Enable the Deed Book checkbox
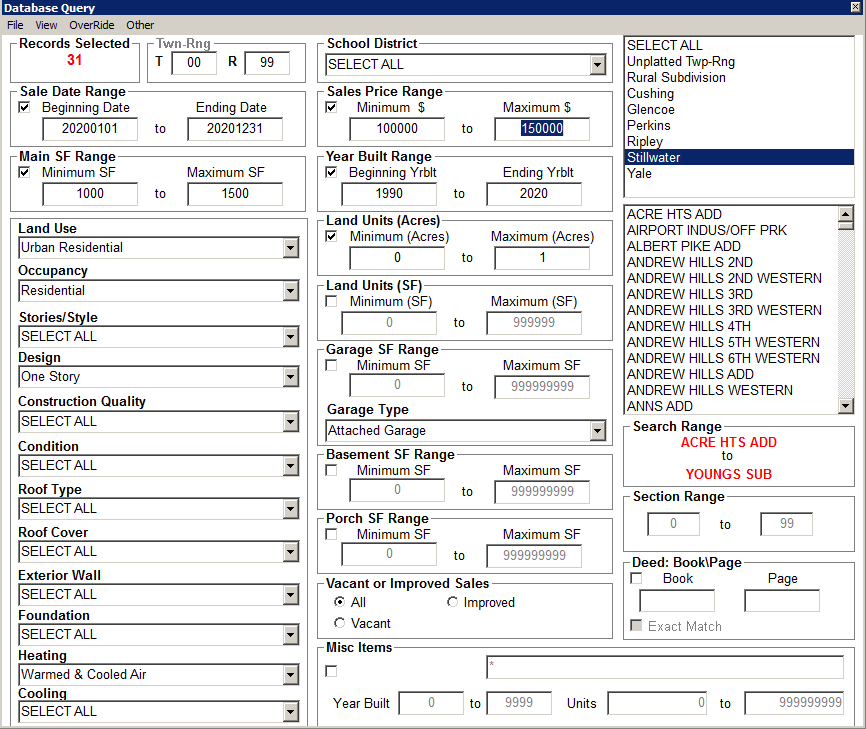This screenshot has width=866, height=729. click(637, 579)
